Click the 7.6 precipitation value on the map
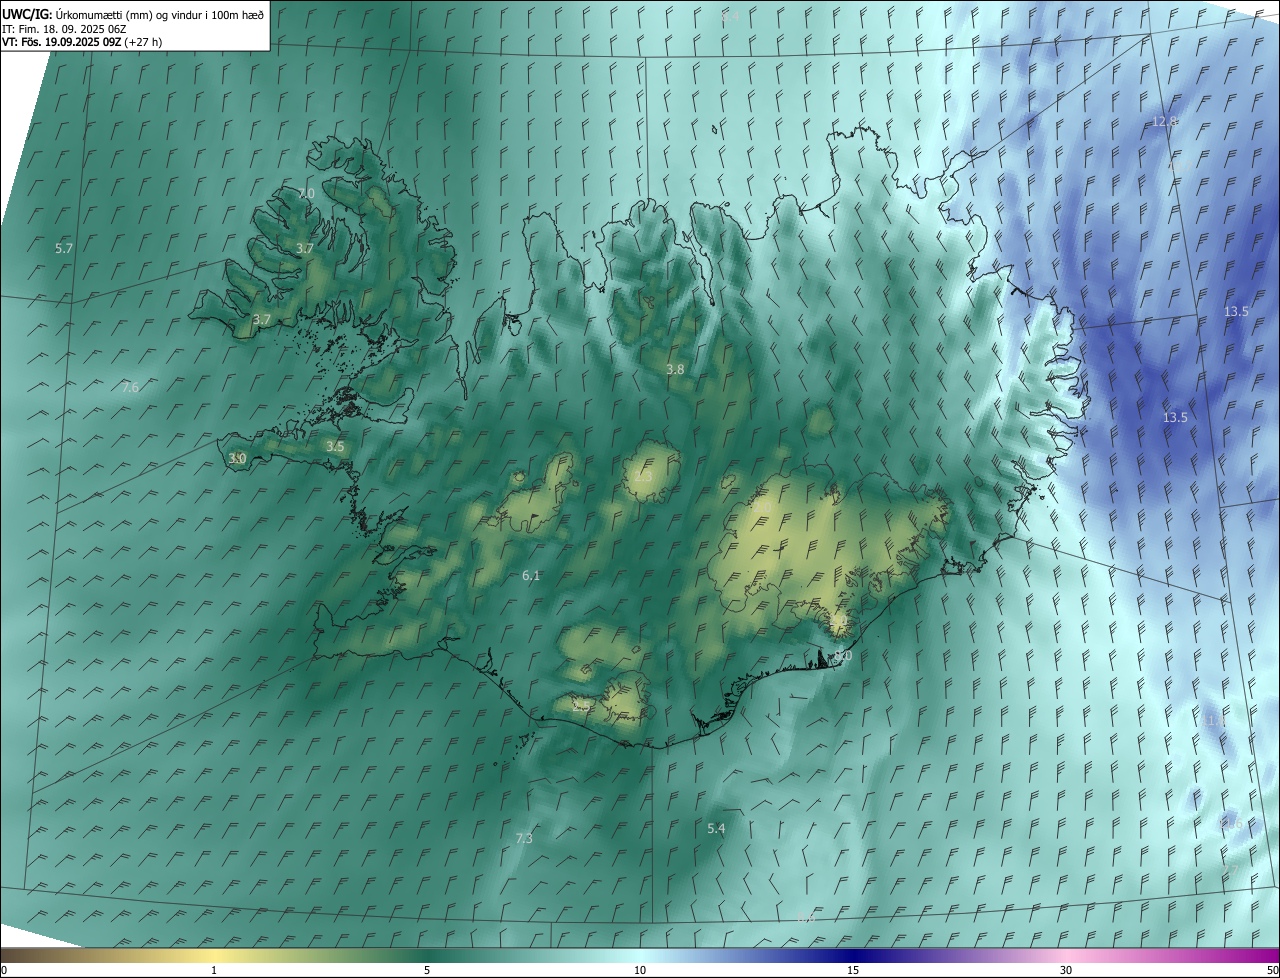This screenshot has height=978, width=1280. 130,387
